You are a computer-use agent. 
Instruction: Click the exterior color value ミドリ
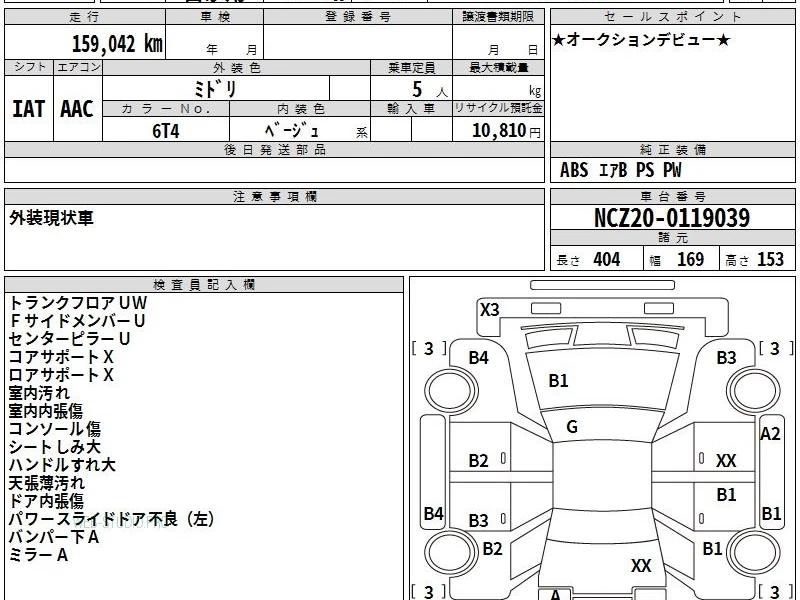click(x=216, y=89)
